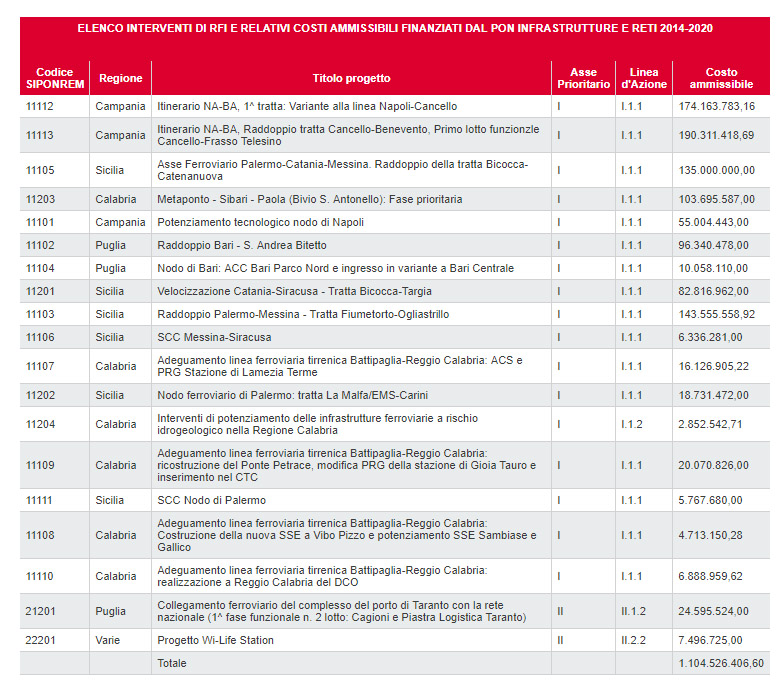Click 'nuova SSE a Vibo Pizzo' project title

click(x=347, y=535)
